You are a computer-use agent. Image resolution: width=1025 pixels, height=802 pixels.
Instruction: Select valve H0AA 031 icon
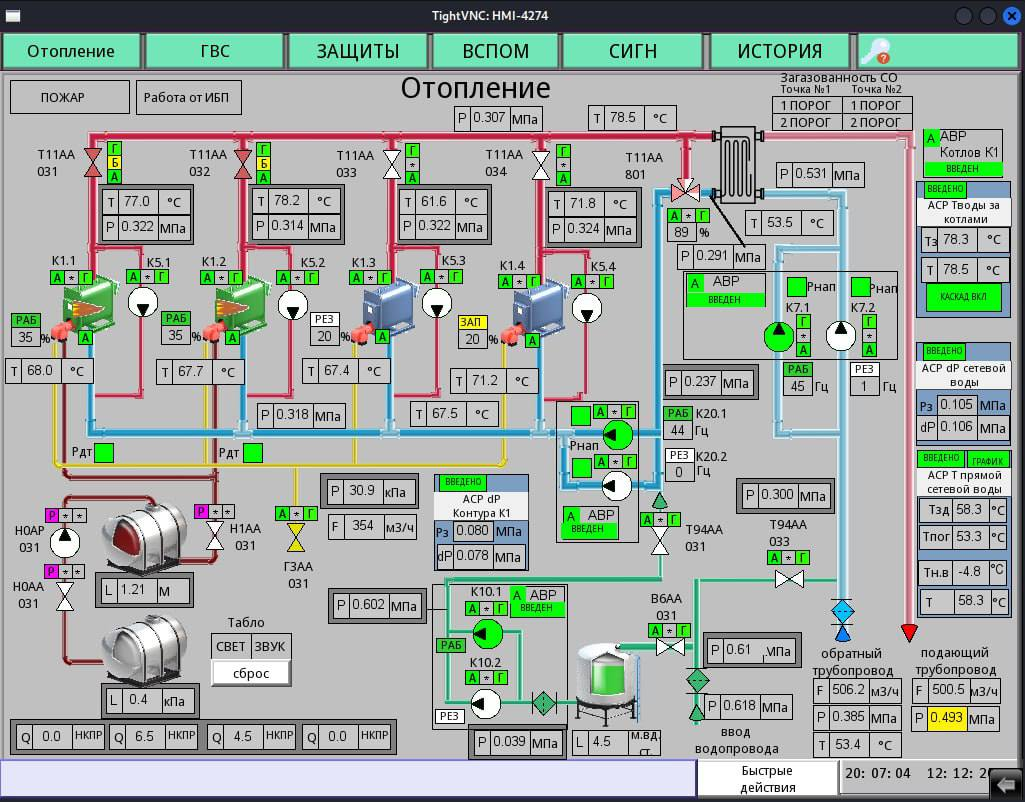click(x=65, y=597)
